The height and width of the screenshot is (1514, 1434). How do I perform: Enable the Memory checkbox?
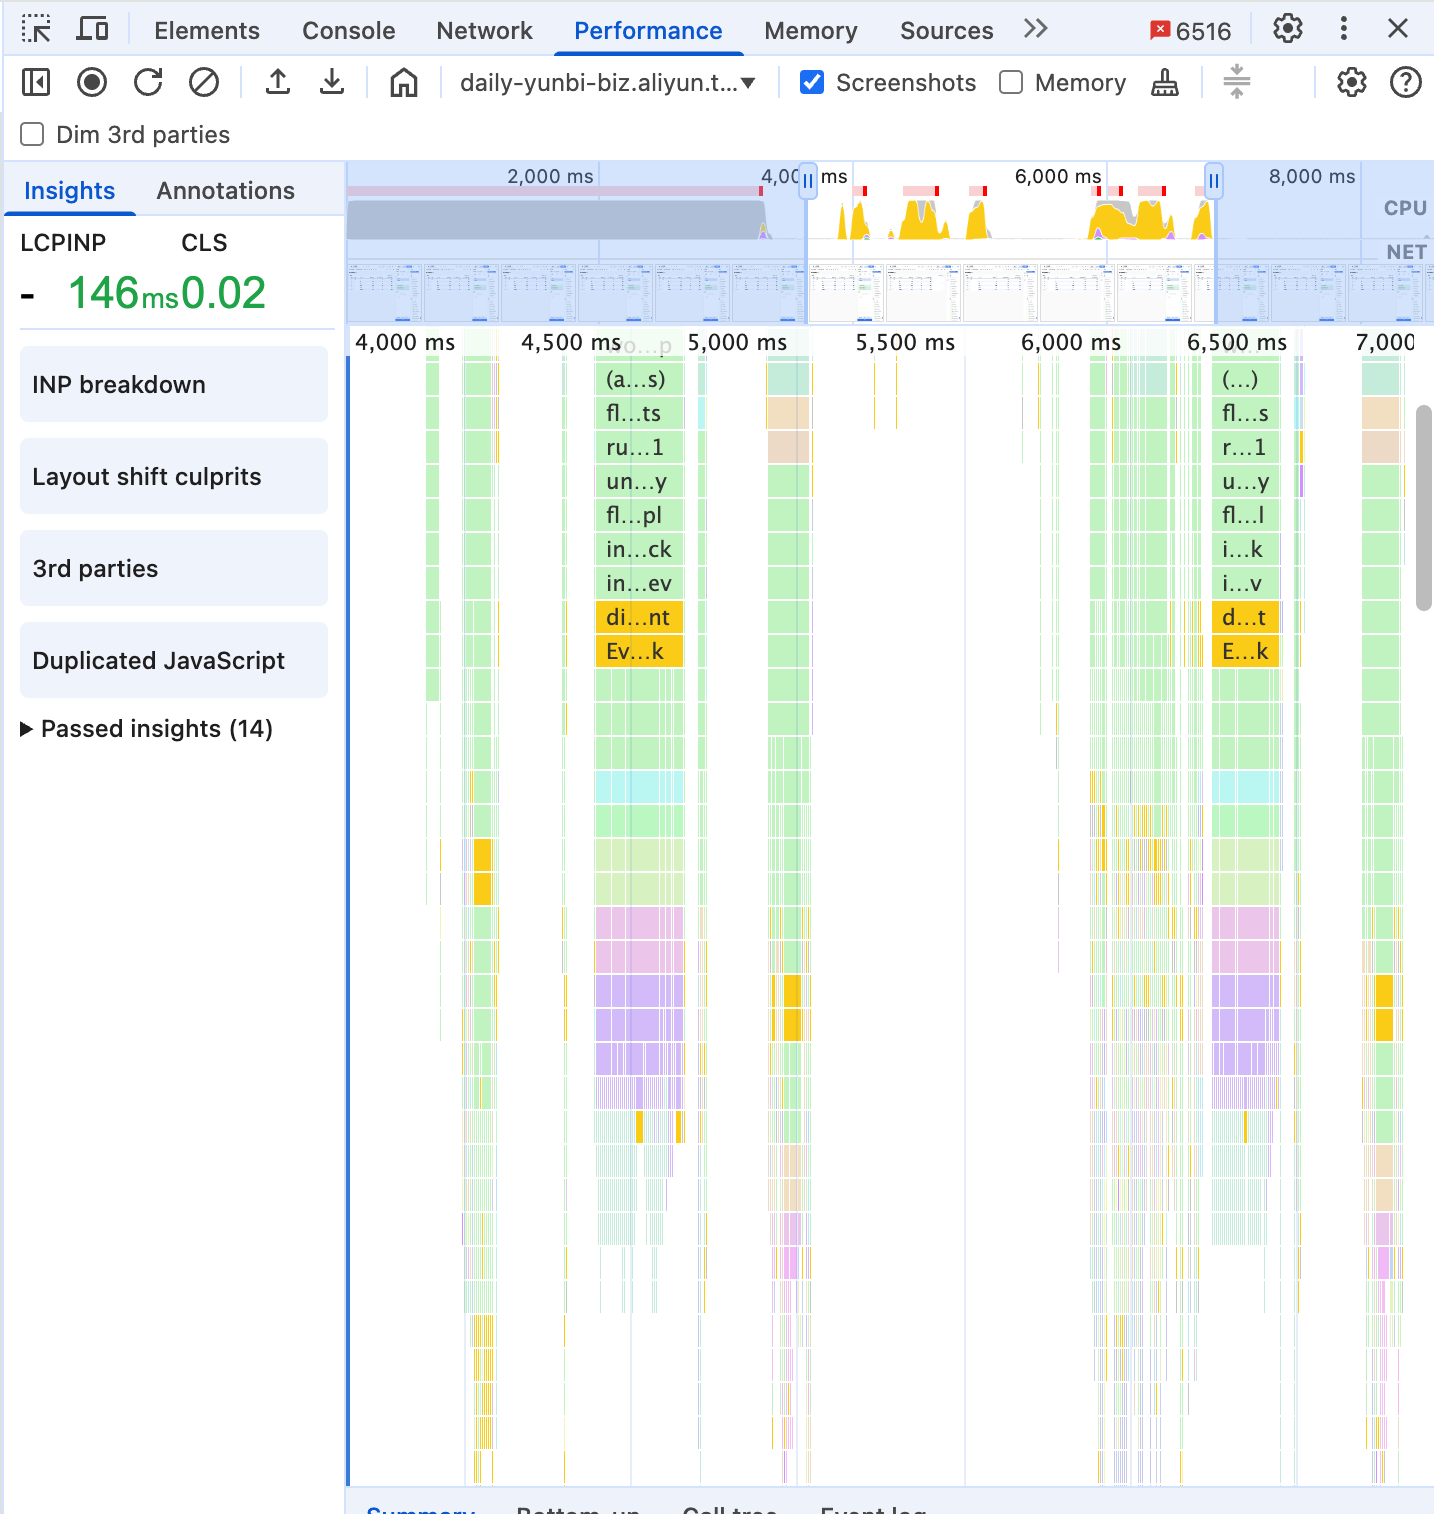[x=1011, y=82]
